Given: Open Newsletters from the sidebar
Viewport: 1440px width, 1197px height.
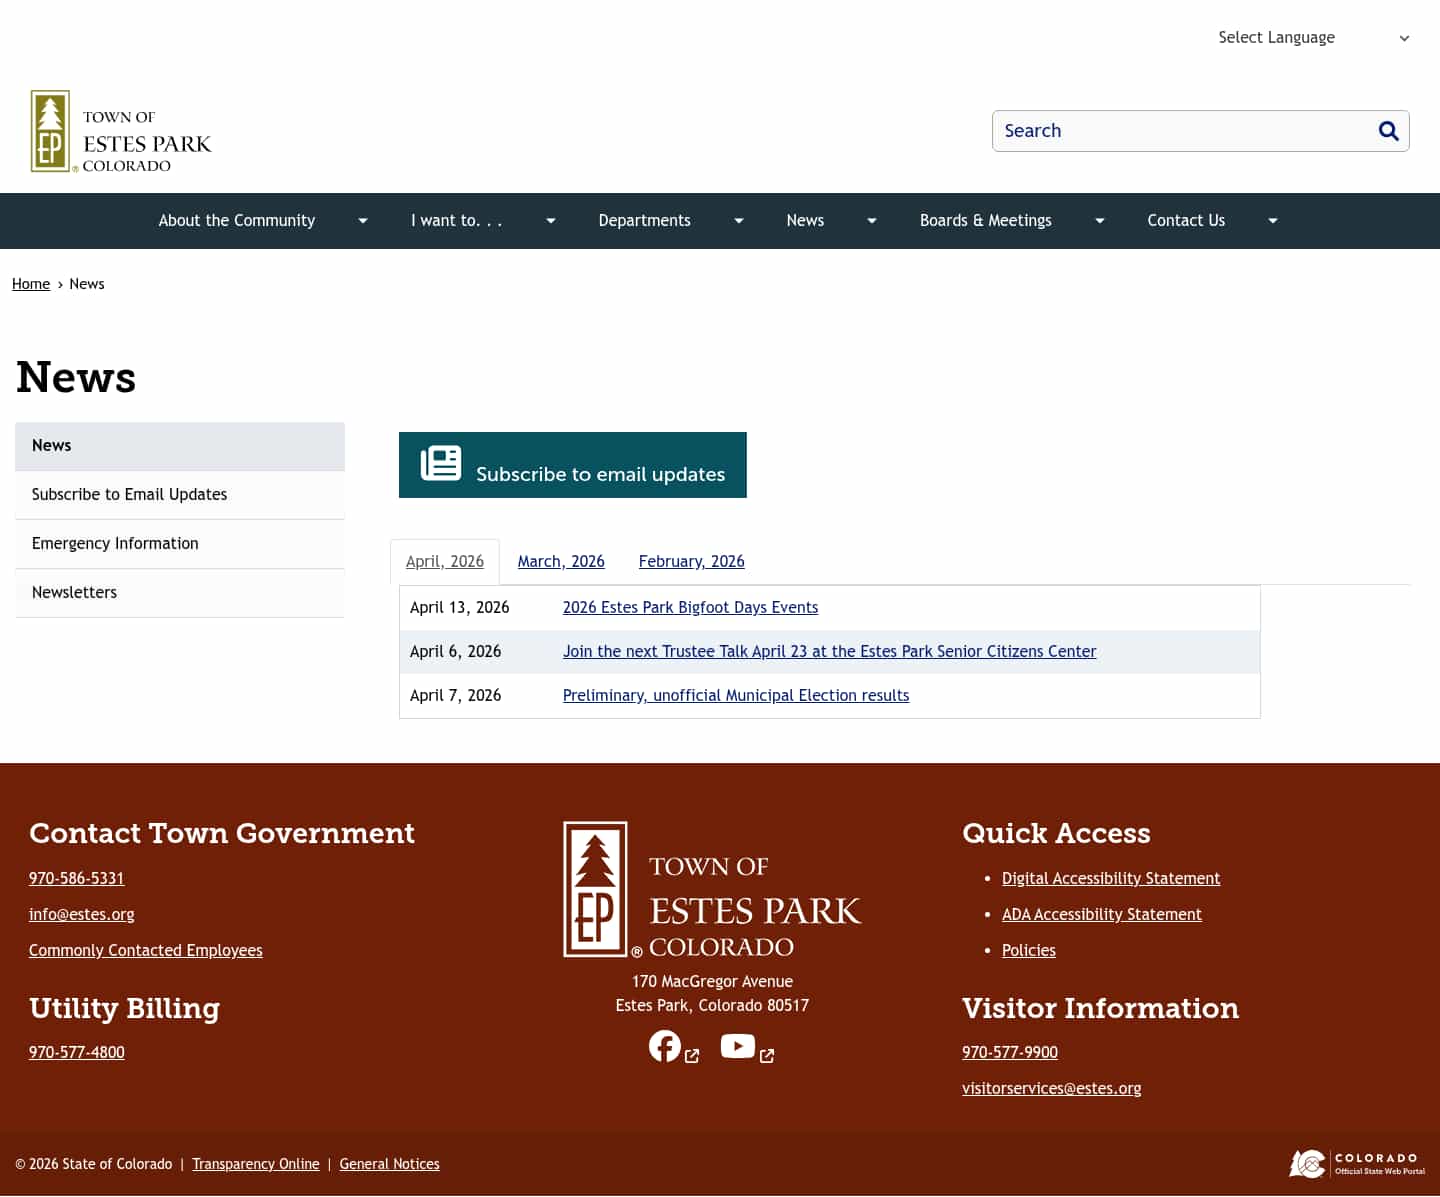Looking at the screenshot, I should [x=74, y=592].
